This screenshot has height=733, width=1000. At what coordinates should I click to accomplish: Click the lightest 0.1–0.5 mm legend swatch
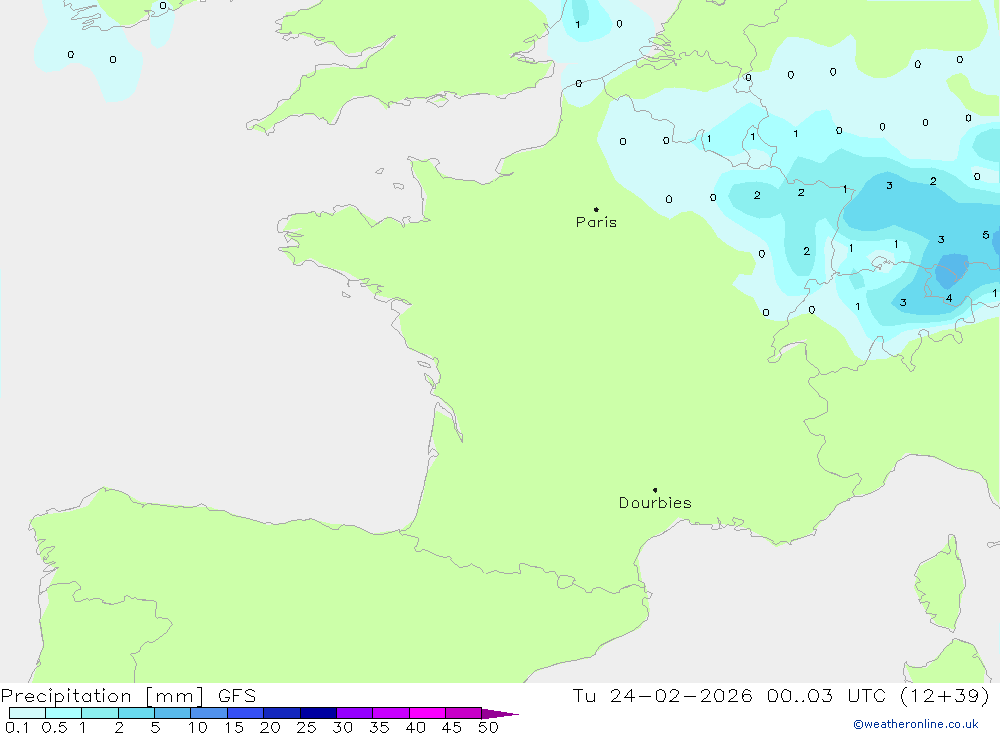click(x=27, y=713)
